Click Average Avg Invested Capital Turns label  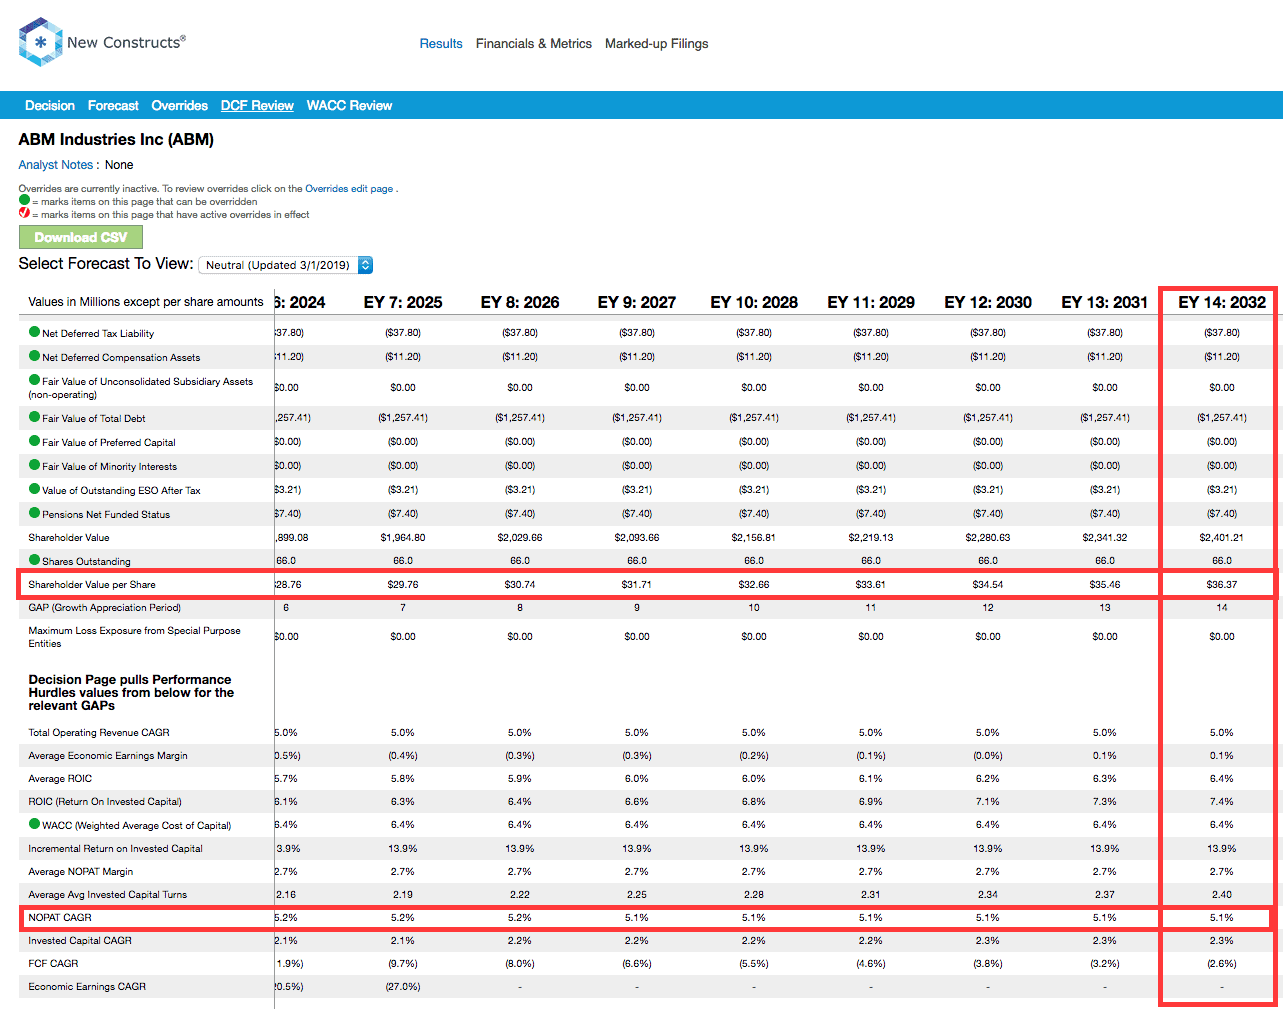click(108, 895)
